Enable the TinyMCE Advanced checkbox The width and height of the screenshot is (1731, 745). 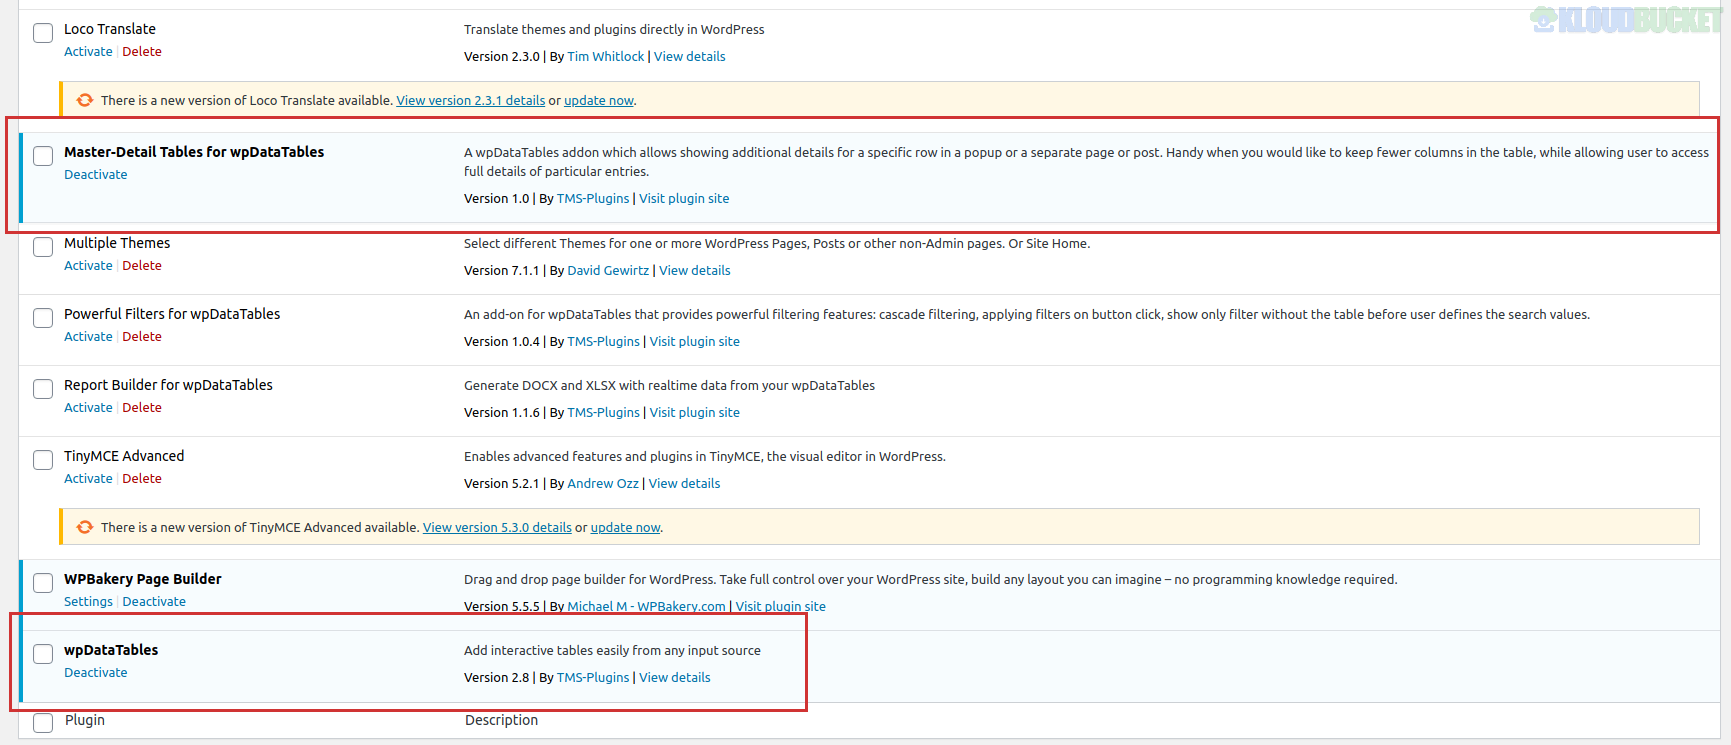point(43,460)
